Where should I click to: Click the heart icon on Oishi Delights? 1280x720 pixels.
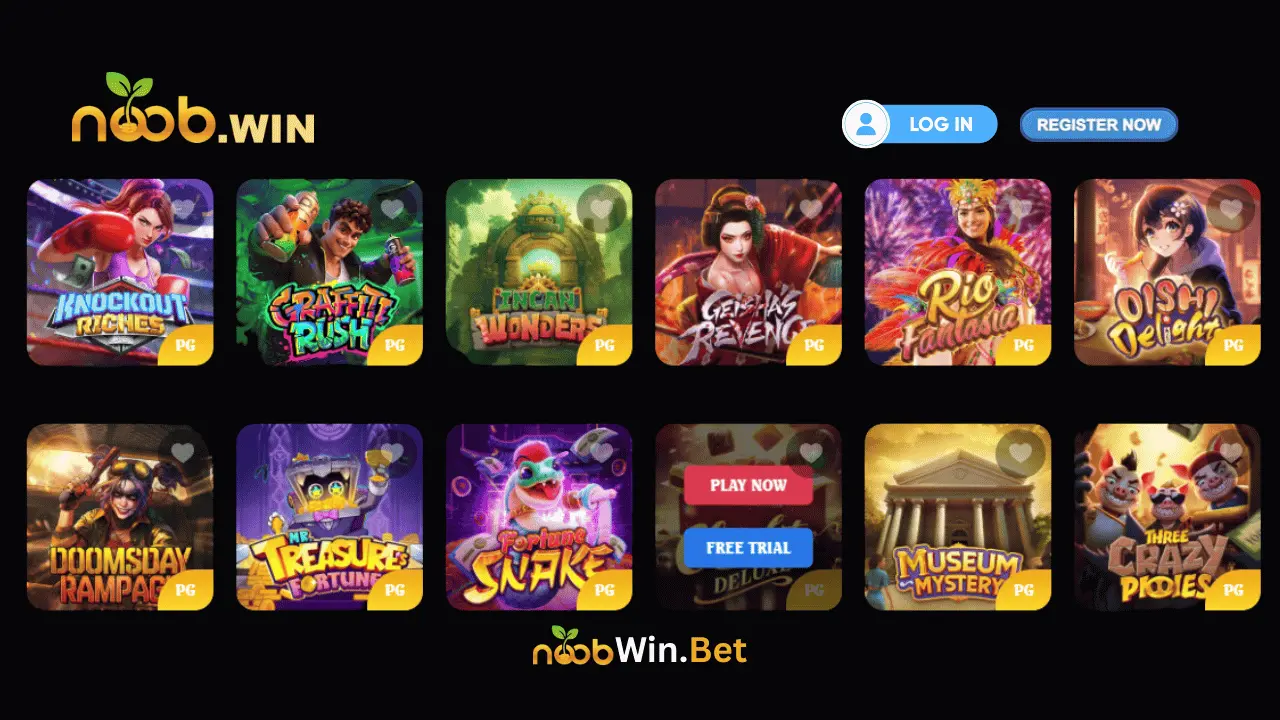[x=1230, y=209]
